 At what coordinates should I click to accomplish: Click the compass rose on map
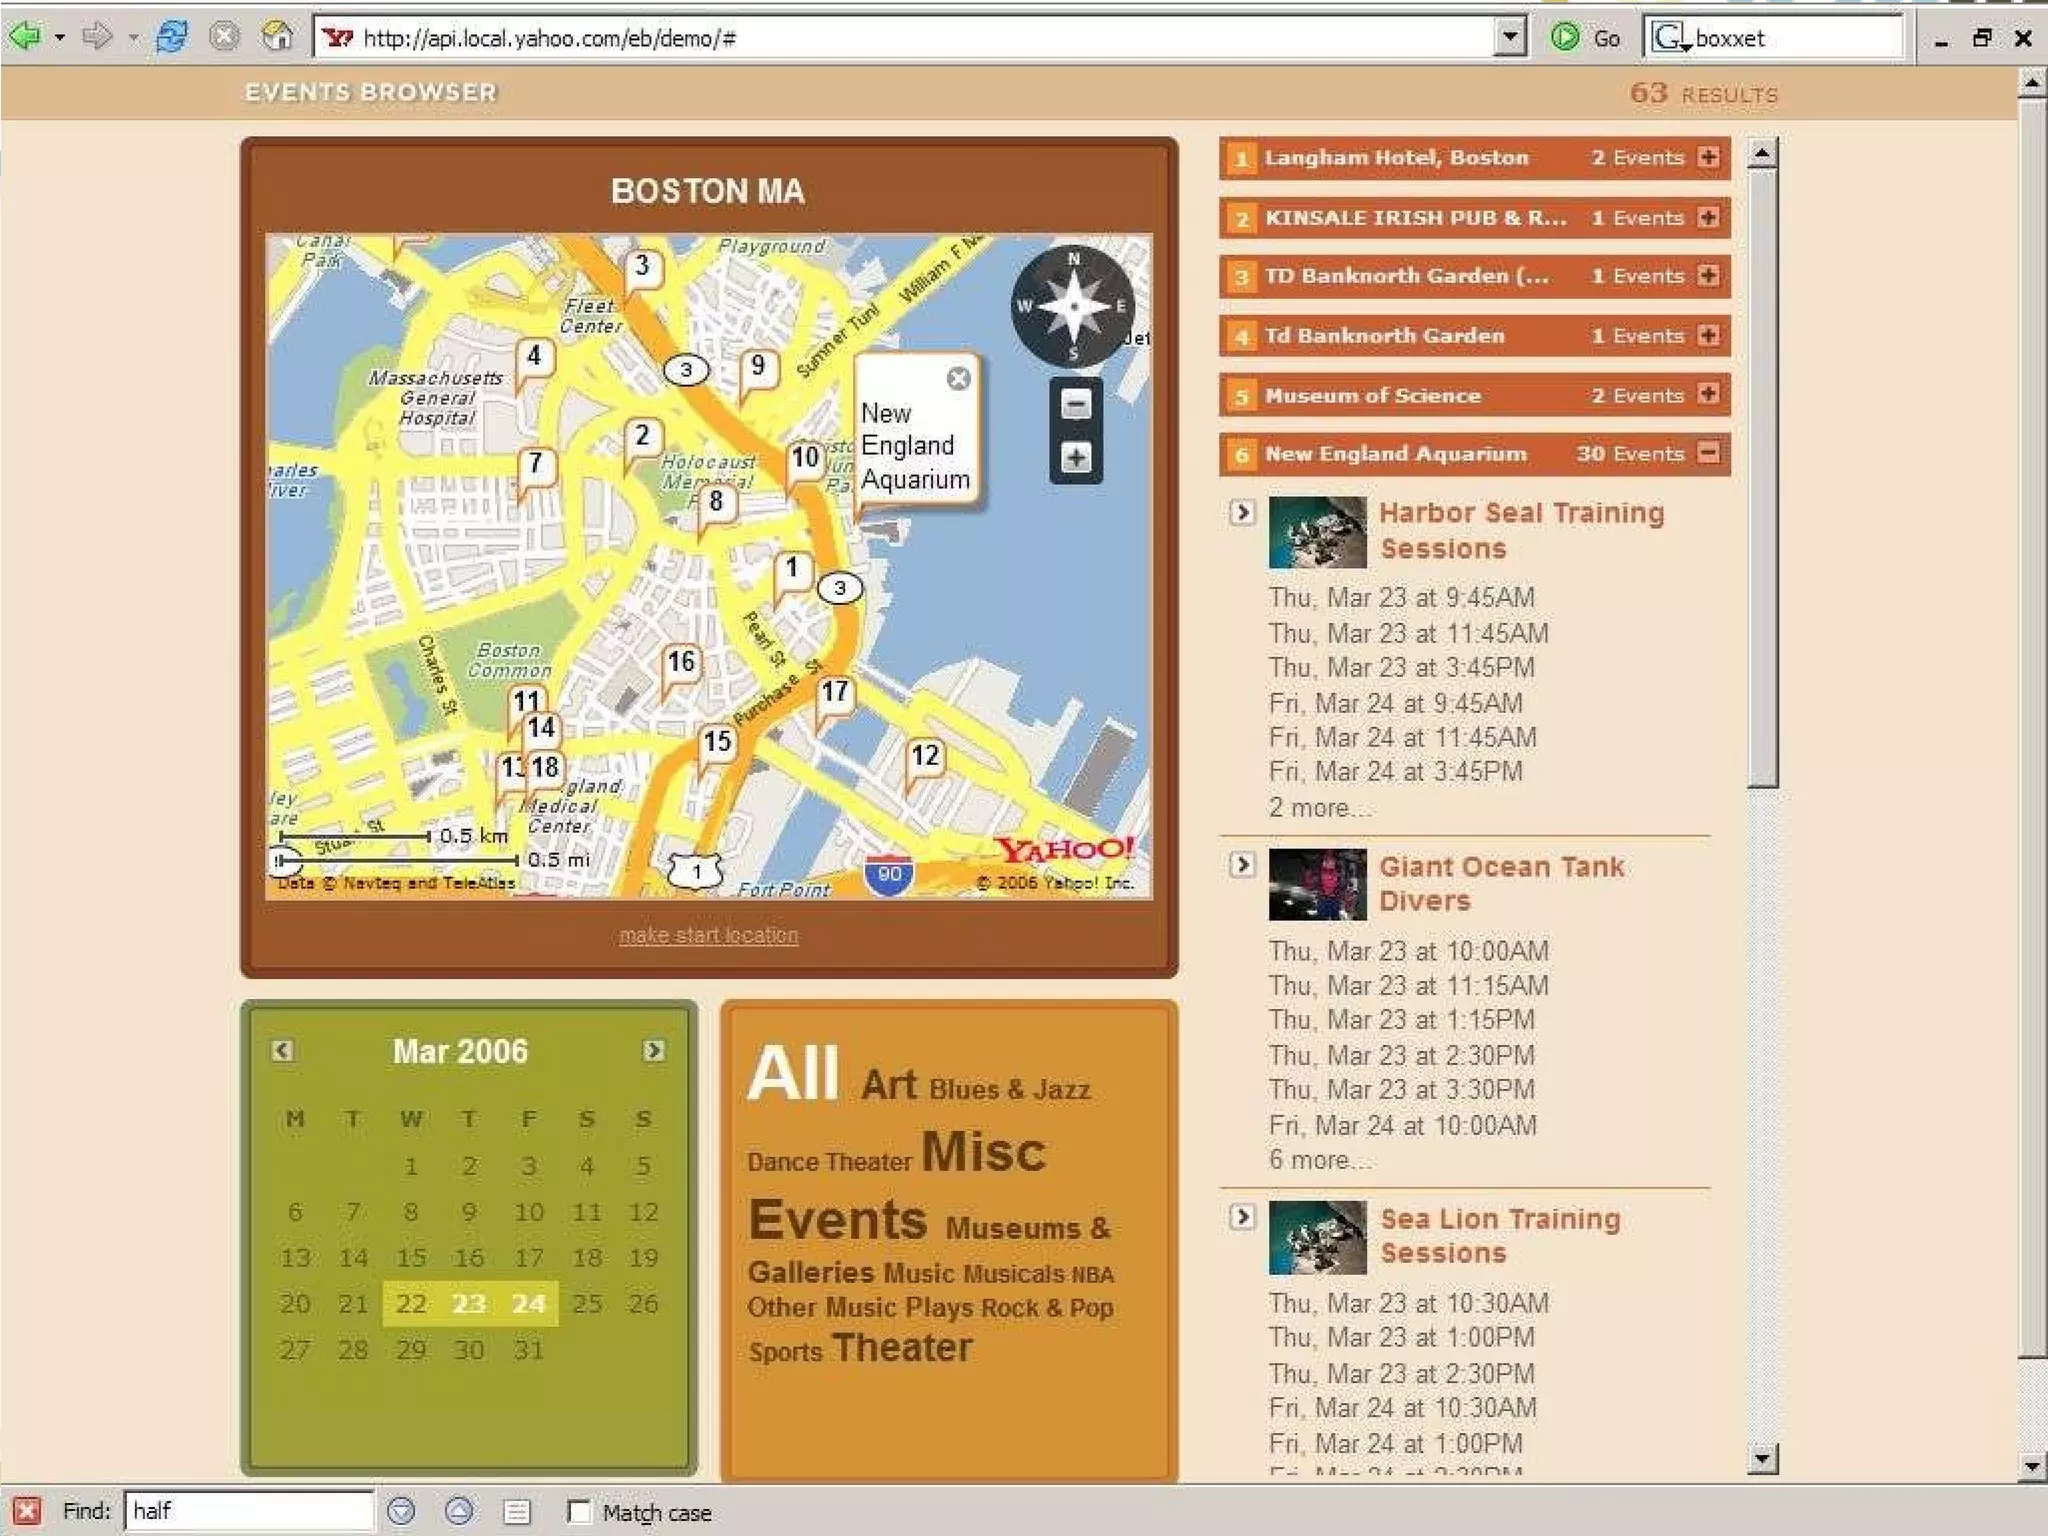pyautogui.click(x=1073, y=306)
